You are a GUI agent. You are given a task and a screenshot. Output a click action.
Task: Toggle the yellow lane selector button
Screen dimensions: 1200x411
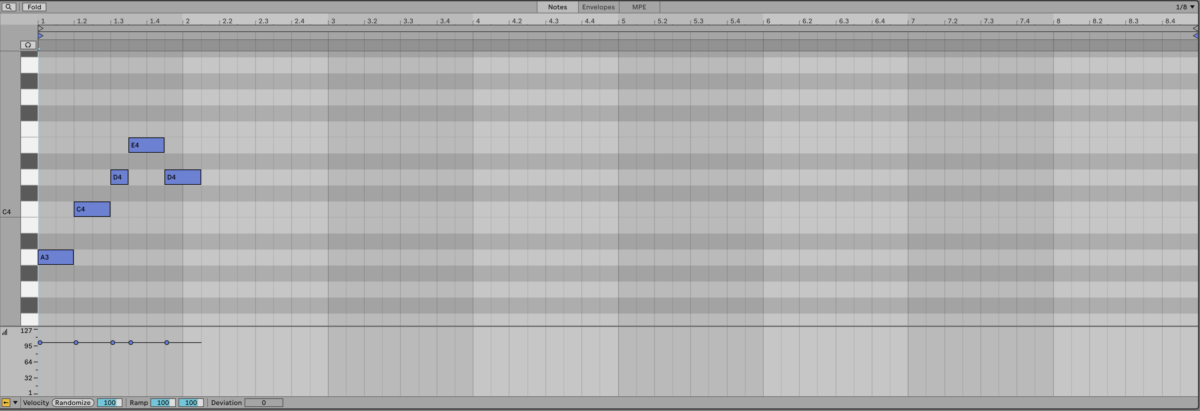(6, 402)
